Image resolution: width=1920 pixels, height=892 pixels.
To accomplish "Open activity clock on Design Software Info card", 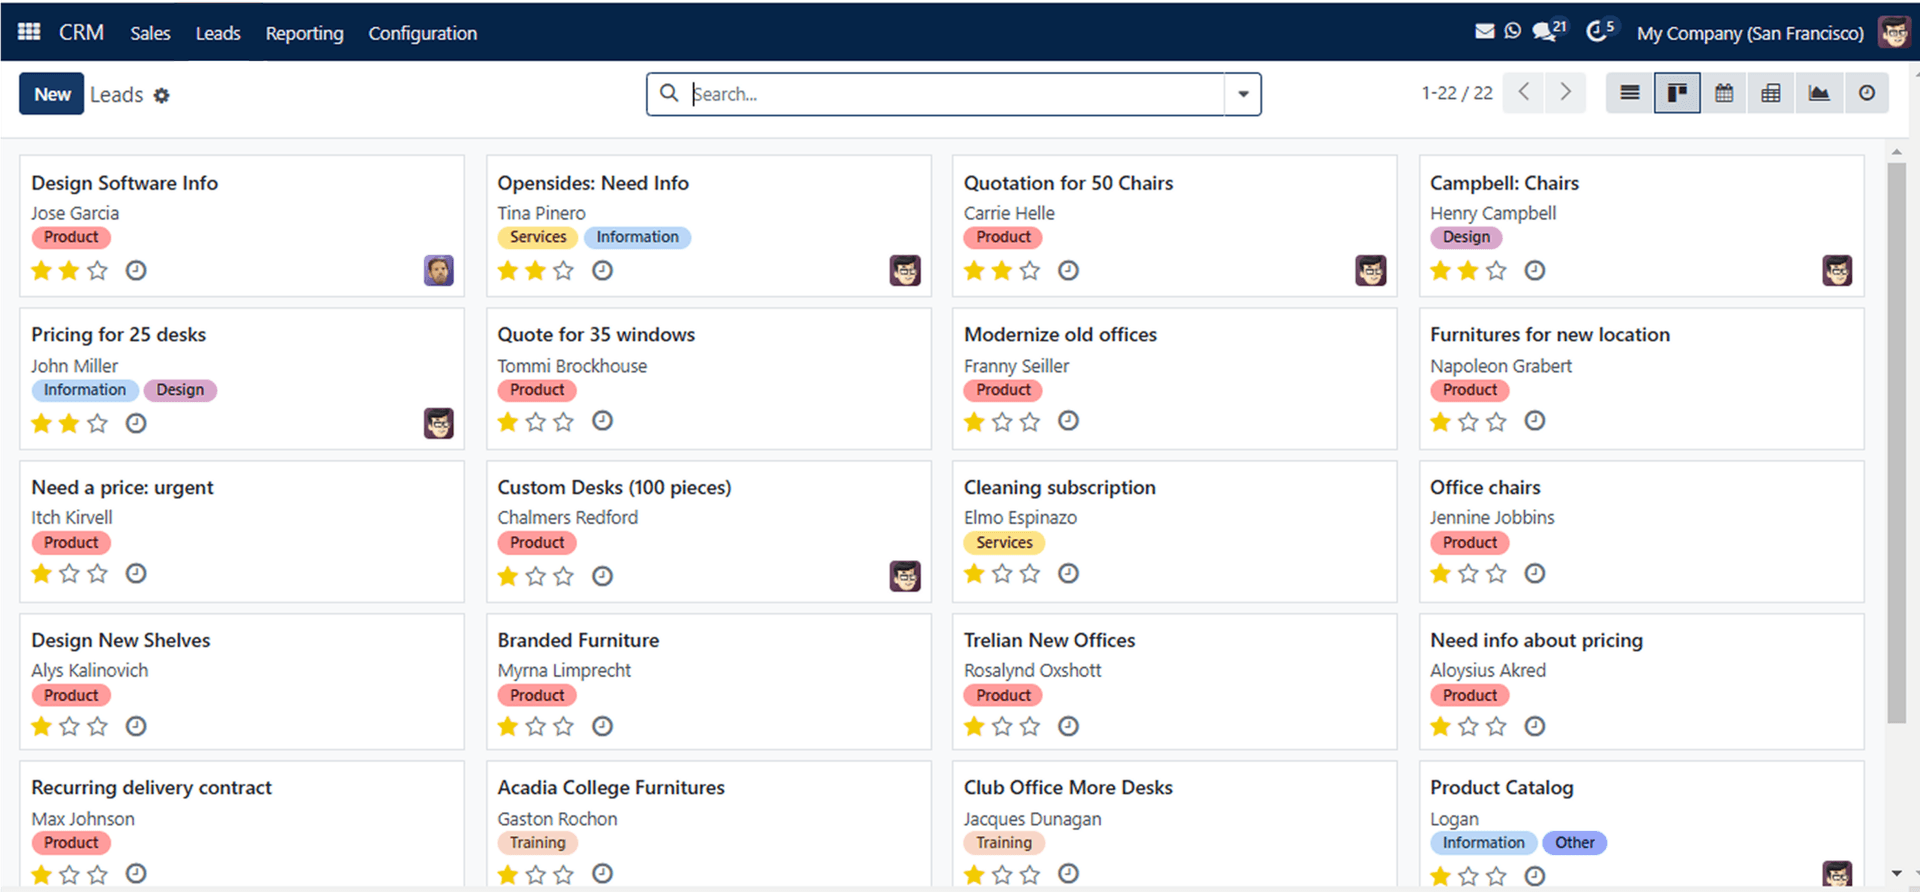I will pyautogui.click(x=136, y=270).
